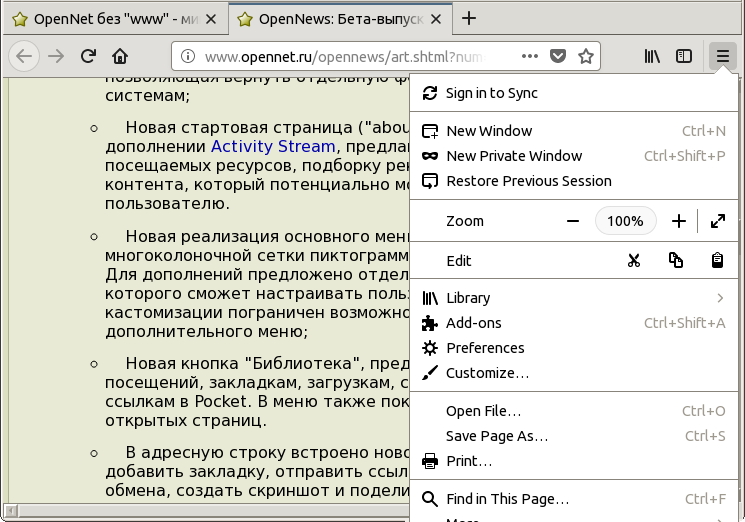This screenshot has height=522, width=745.
Task: Bookmark this page with star icon
Action: 586,56
